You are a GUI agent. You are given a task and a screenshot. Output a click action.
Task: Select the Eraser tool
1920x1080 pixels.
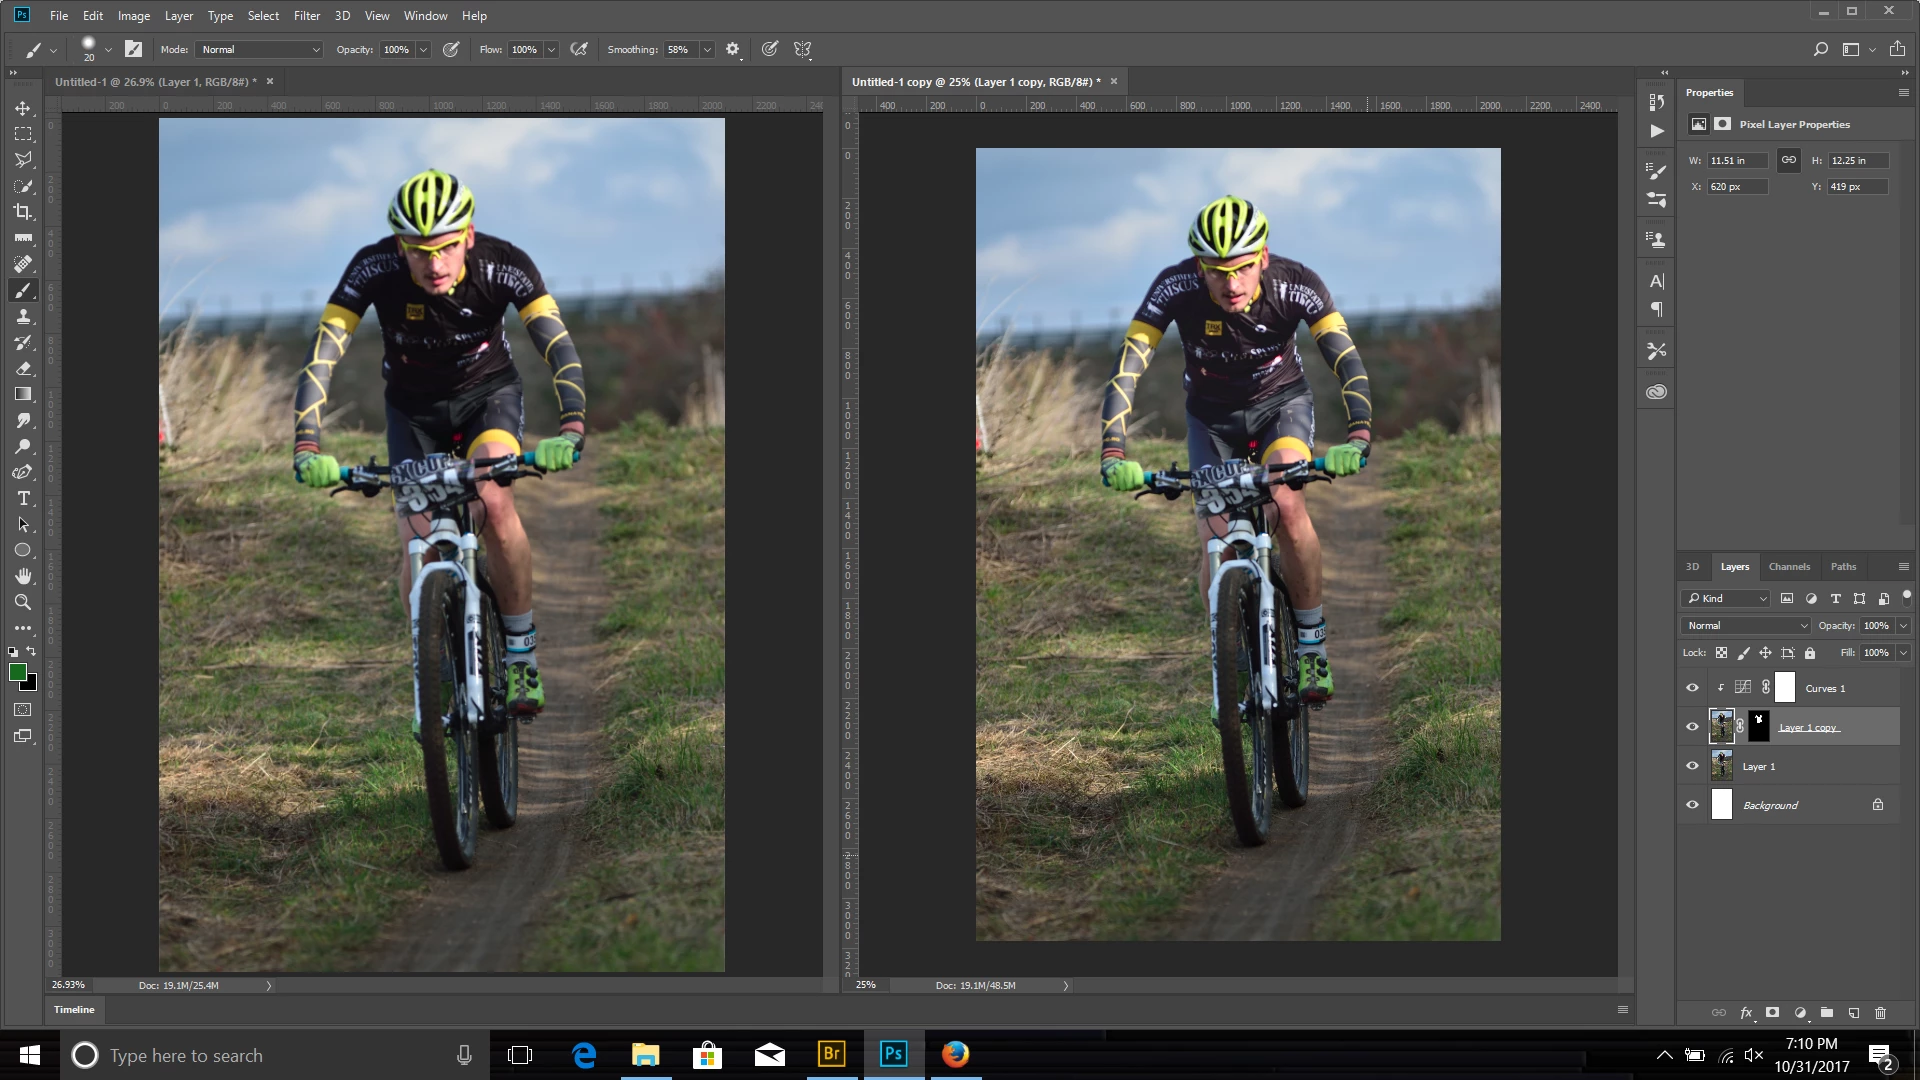click(23, 368)
